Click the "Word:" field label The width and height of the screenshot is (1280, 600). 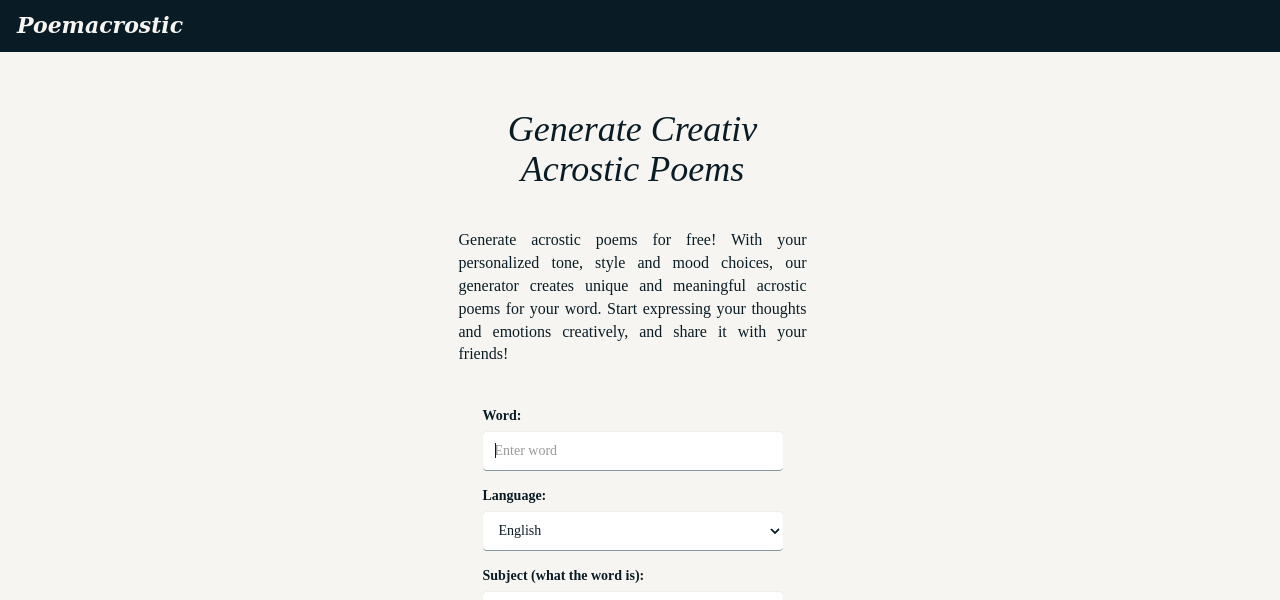coord(502,416)
